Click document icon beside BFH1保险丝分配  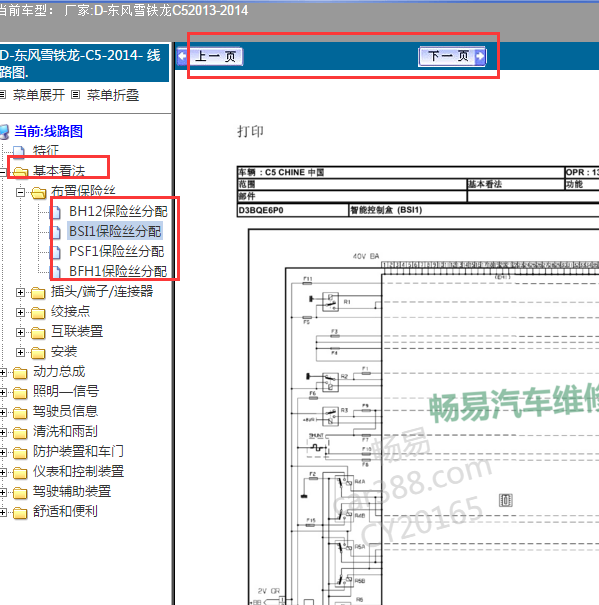coord(56,272)
